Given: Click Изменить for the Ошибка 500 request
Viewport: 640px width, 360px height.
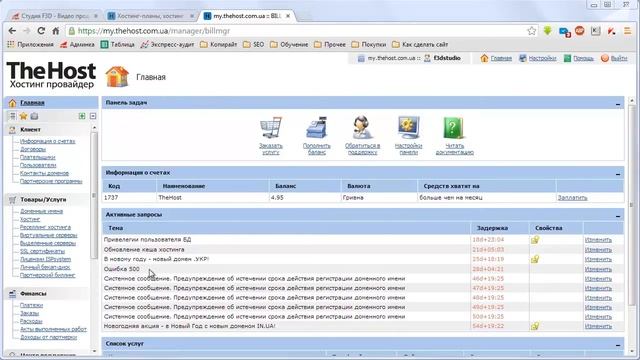Looking at the screenshot, I should click(598, 269).
